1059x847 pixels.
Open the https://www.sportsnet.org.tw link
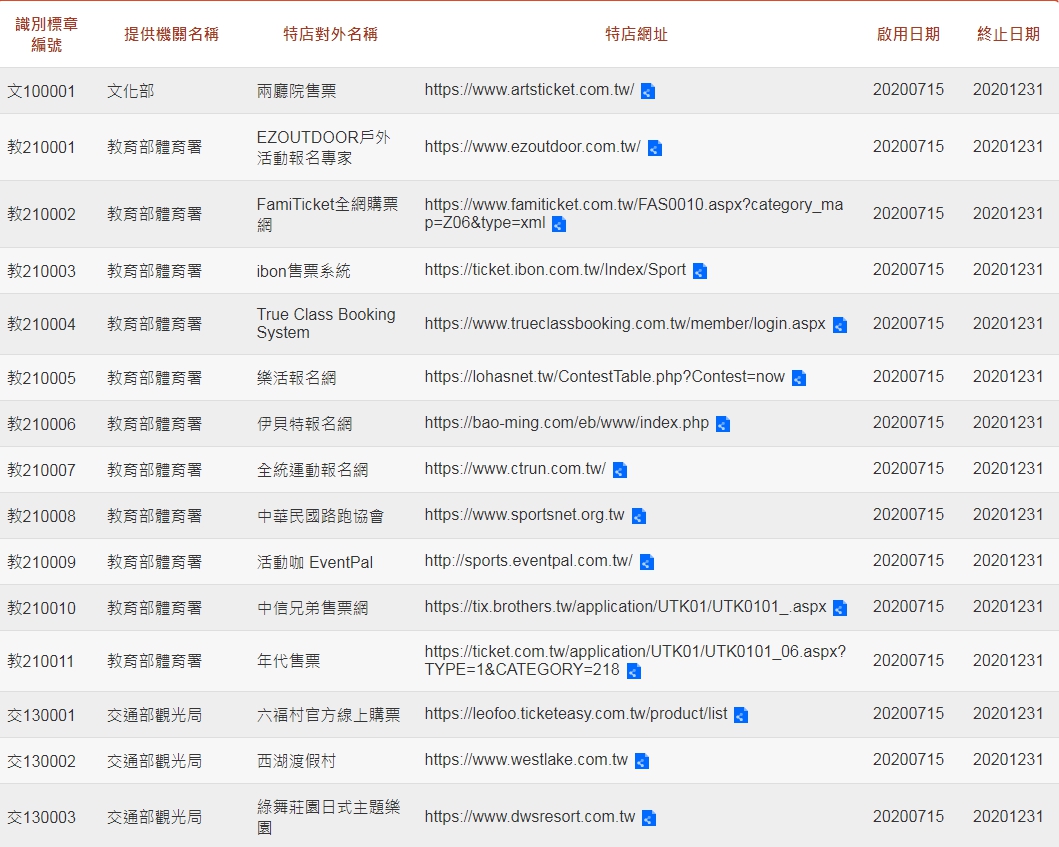click(x=524, y=515)
